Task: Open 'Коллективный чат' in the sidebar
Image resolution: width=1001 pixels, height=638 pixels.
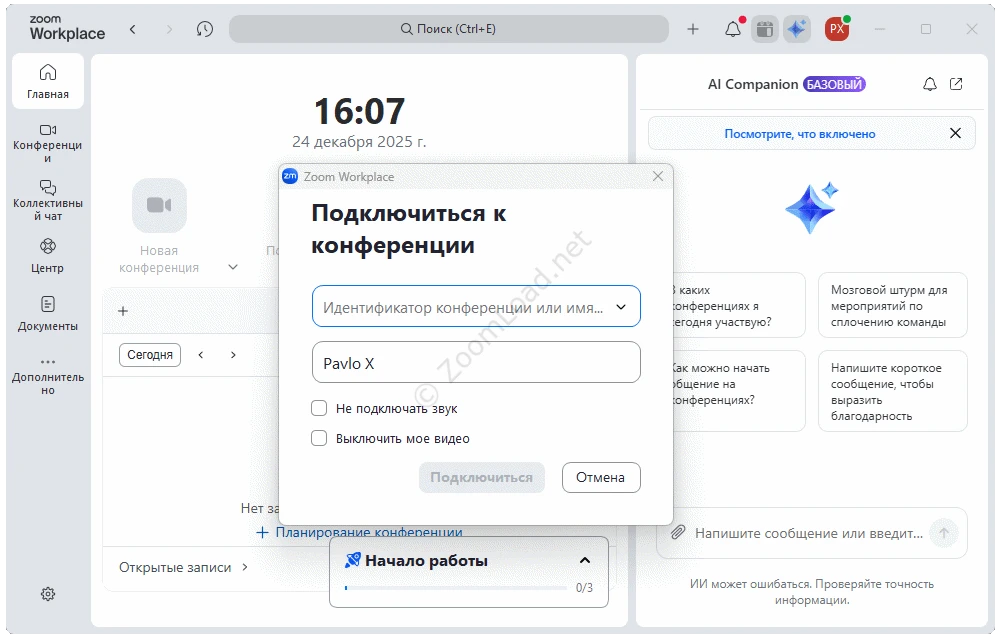Action: pos(47,200)
